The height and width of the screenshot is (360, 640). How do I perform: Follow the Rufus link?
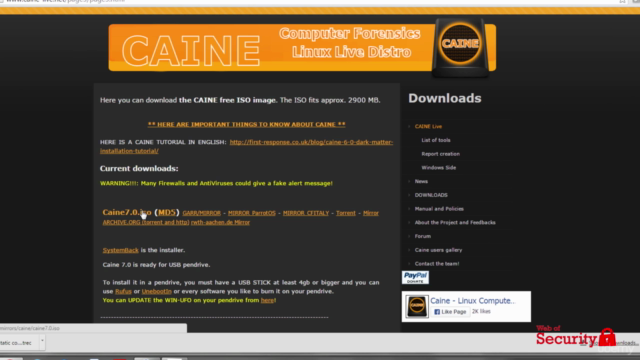(x=123, y=291)
